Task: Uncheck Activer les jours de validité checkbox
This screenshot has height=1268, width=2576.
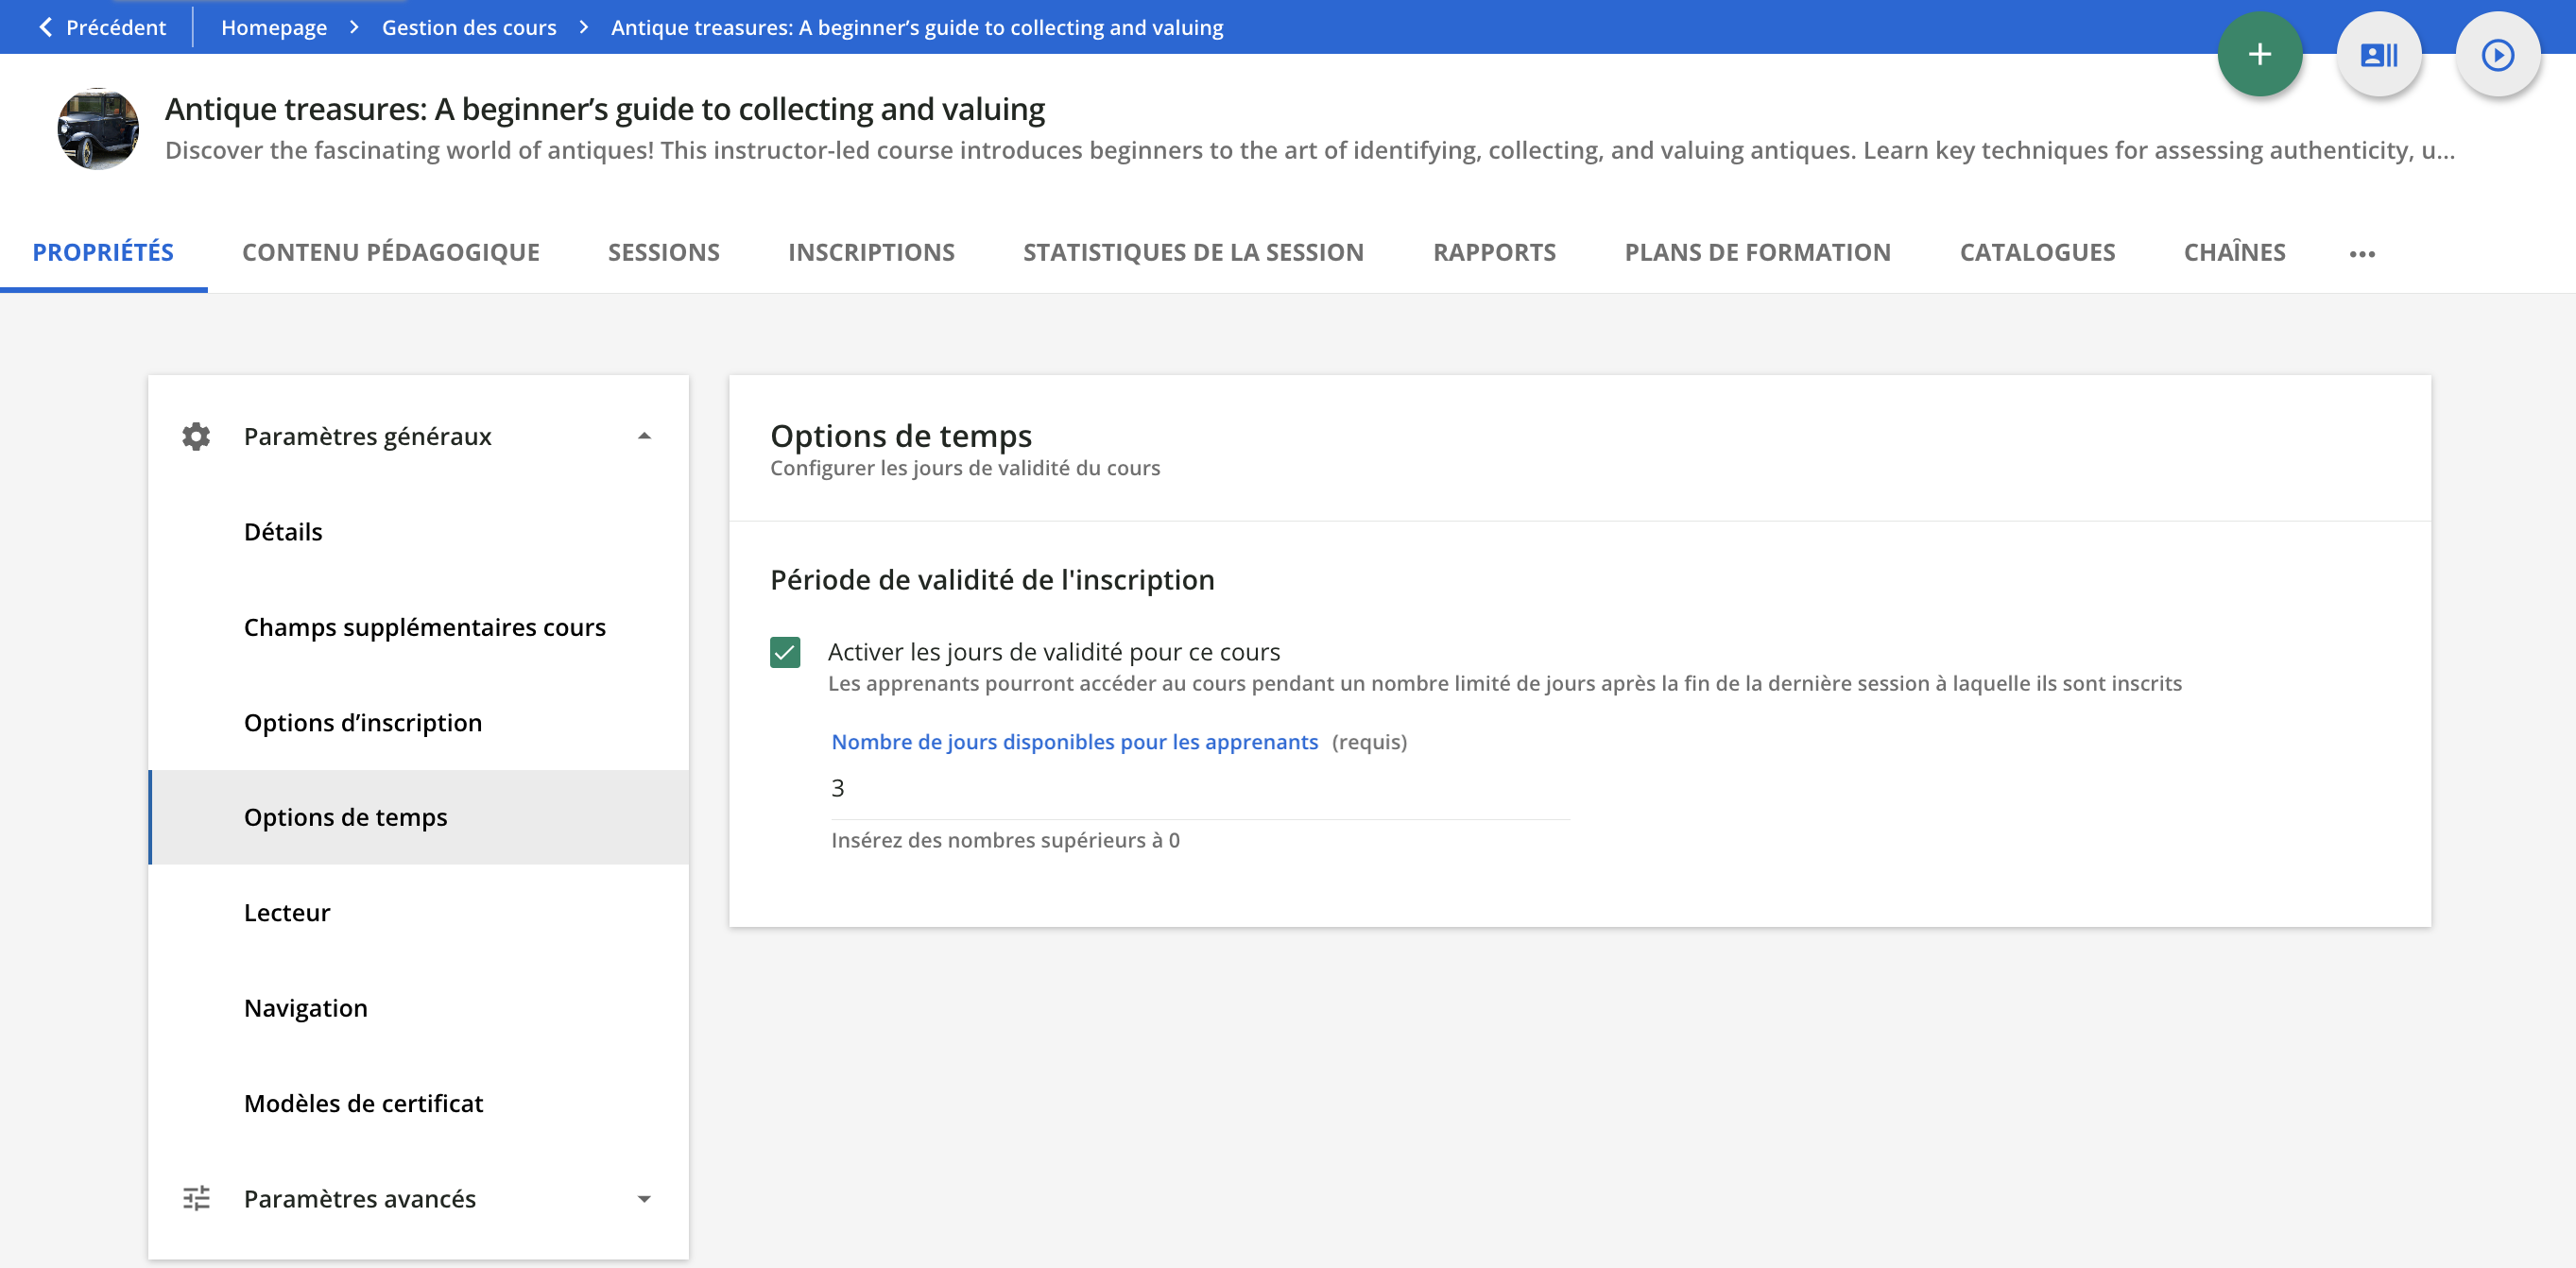Action: coord(785,653)
